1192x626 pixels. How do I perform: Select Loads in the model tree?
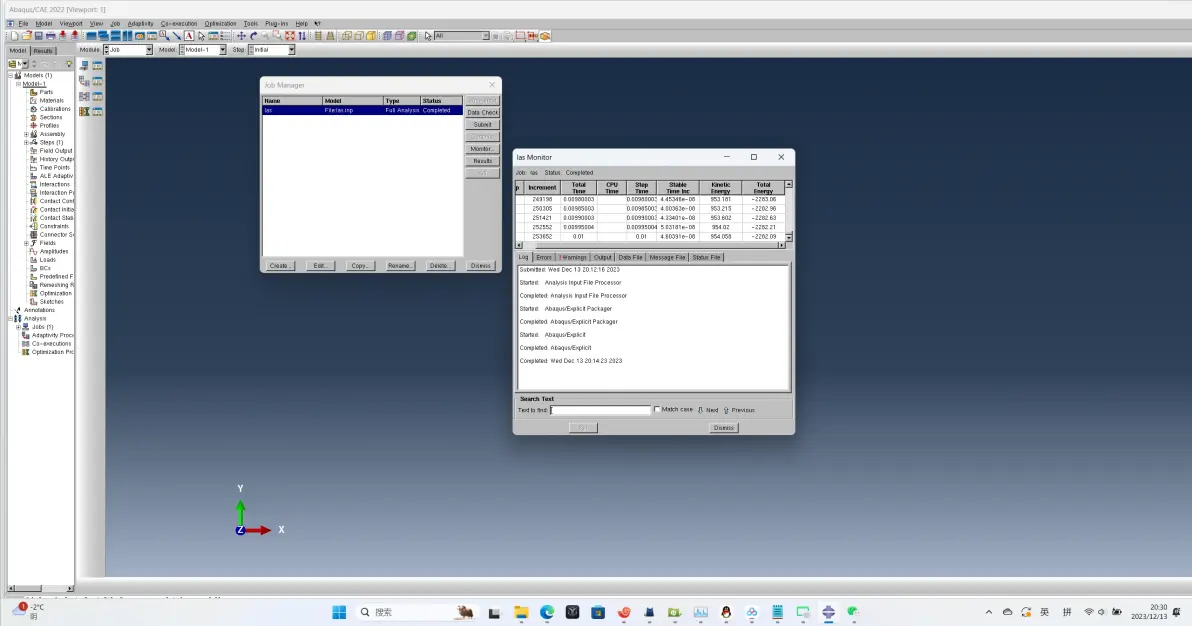[47, 260]
